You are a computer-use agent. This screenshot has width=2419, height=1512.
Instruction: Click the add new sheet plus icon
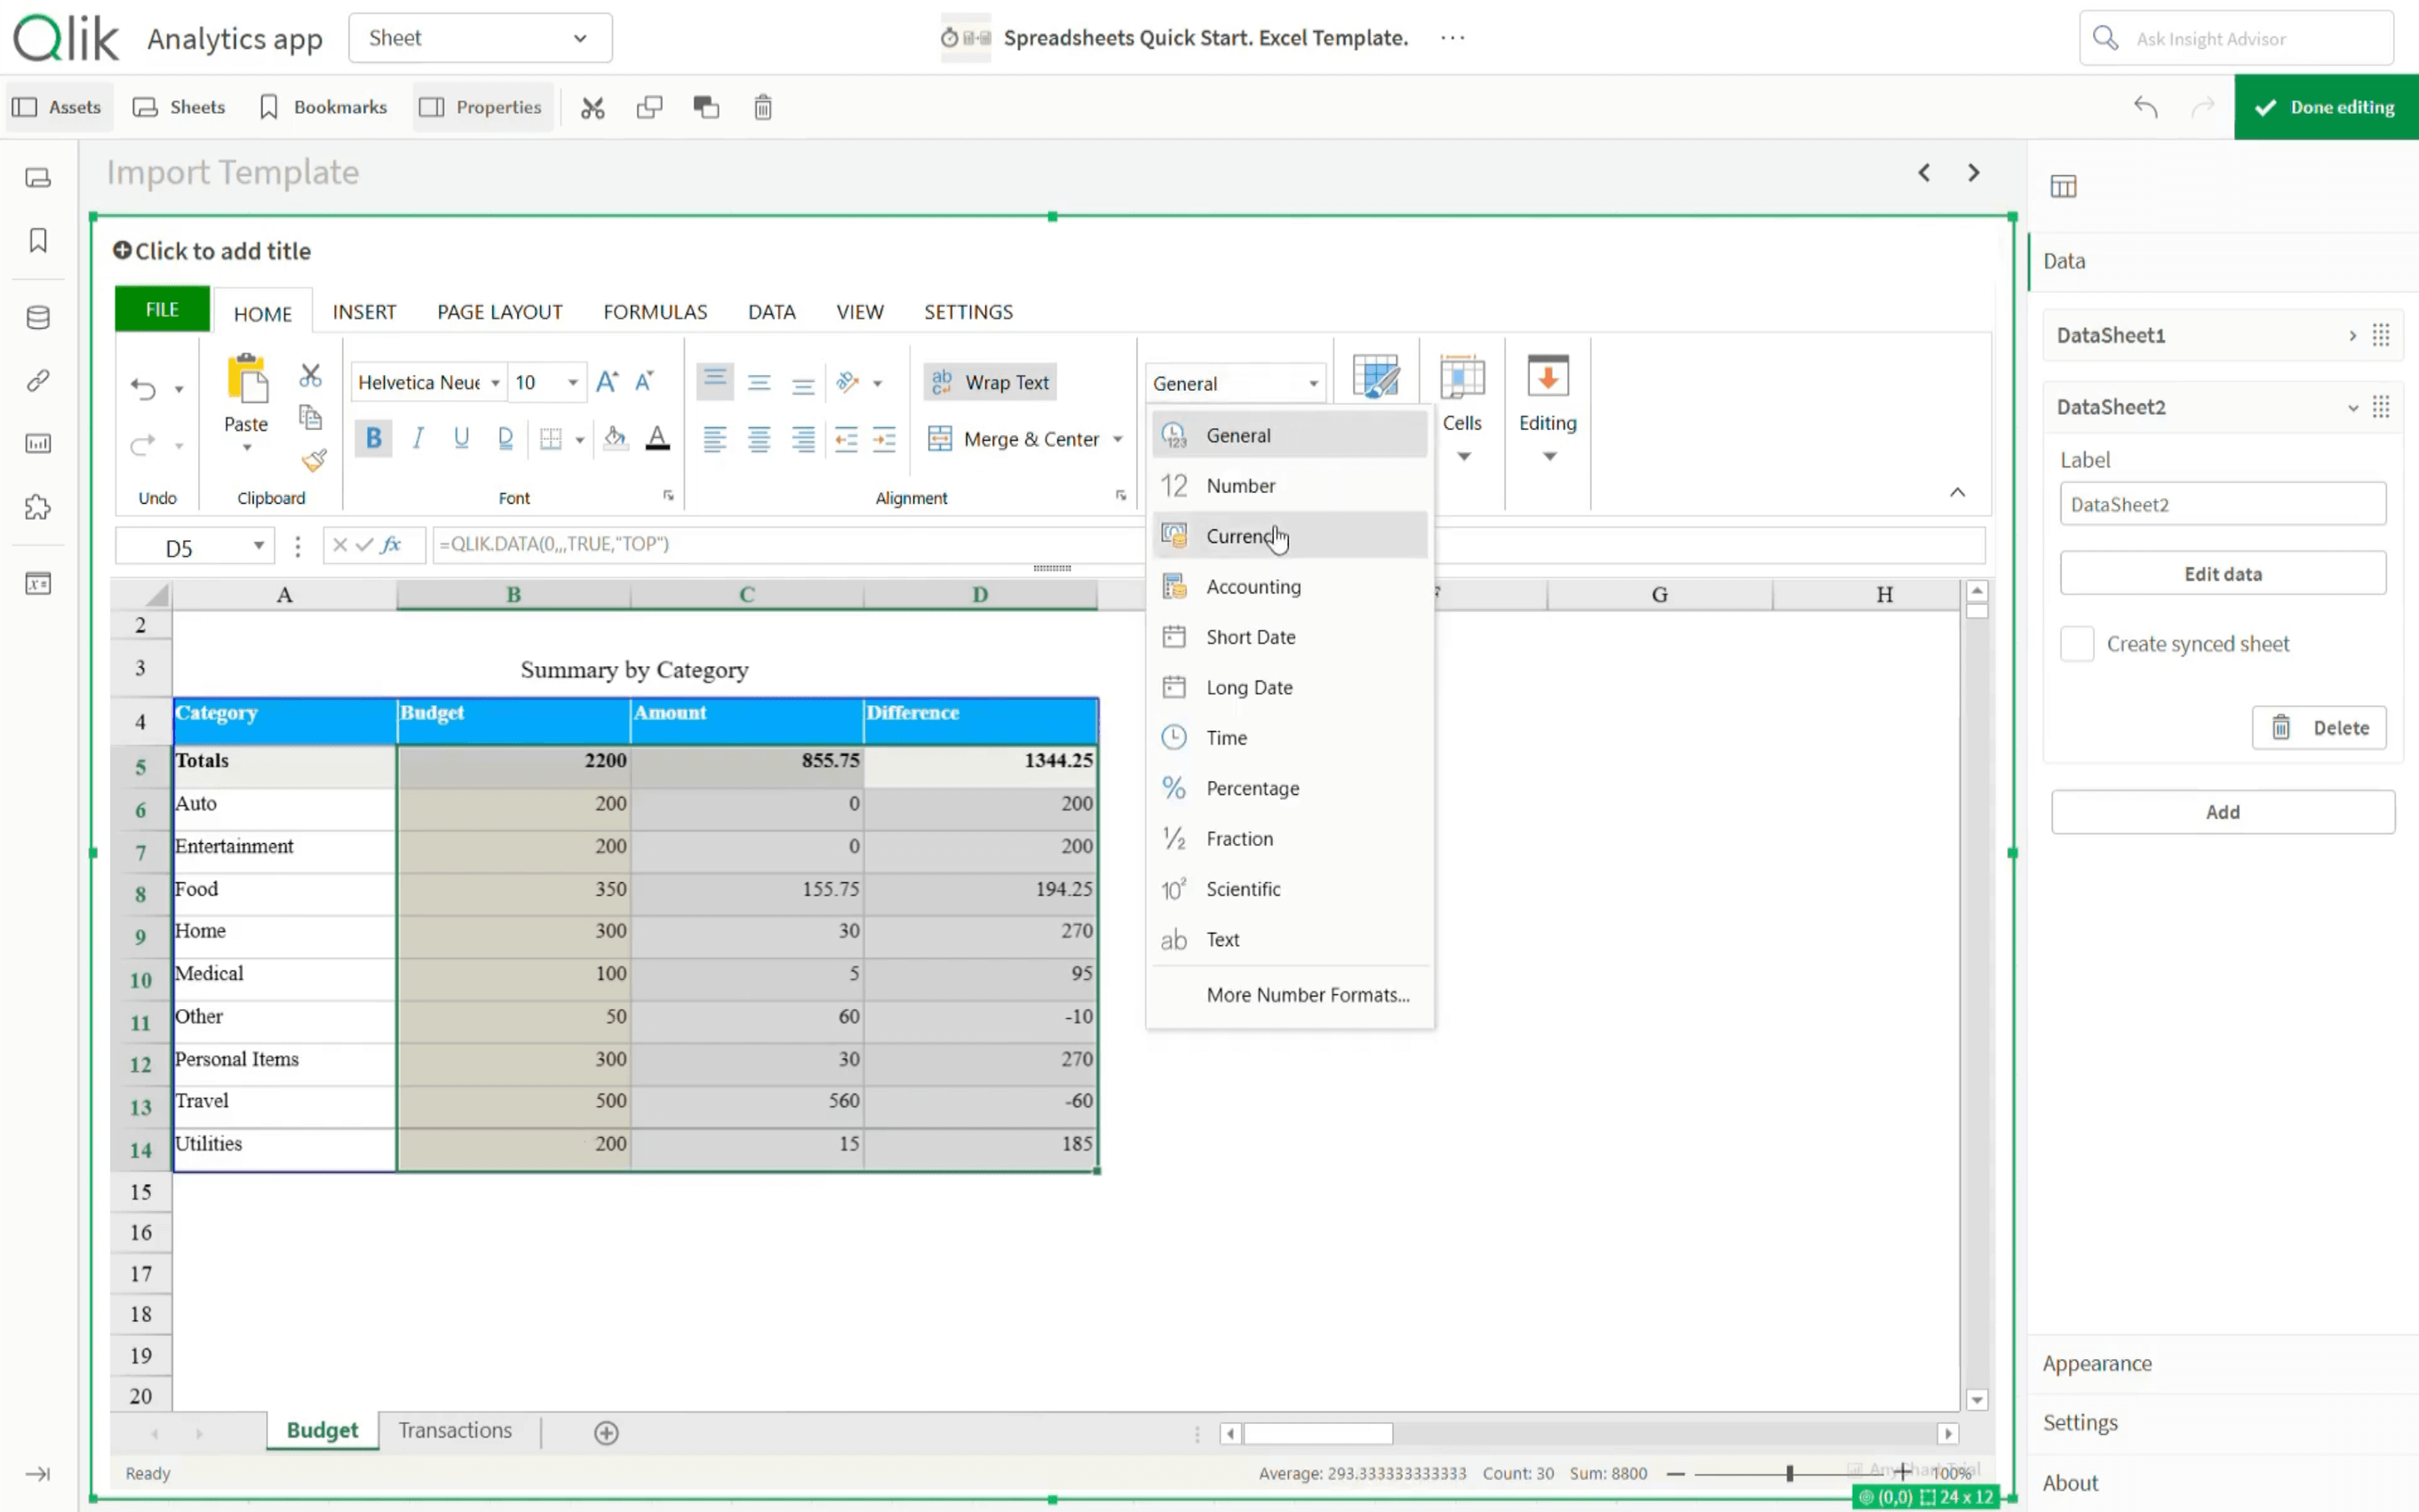[606, 1433]
